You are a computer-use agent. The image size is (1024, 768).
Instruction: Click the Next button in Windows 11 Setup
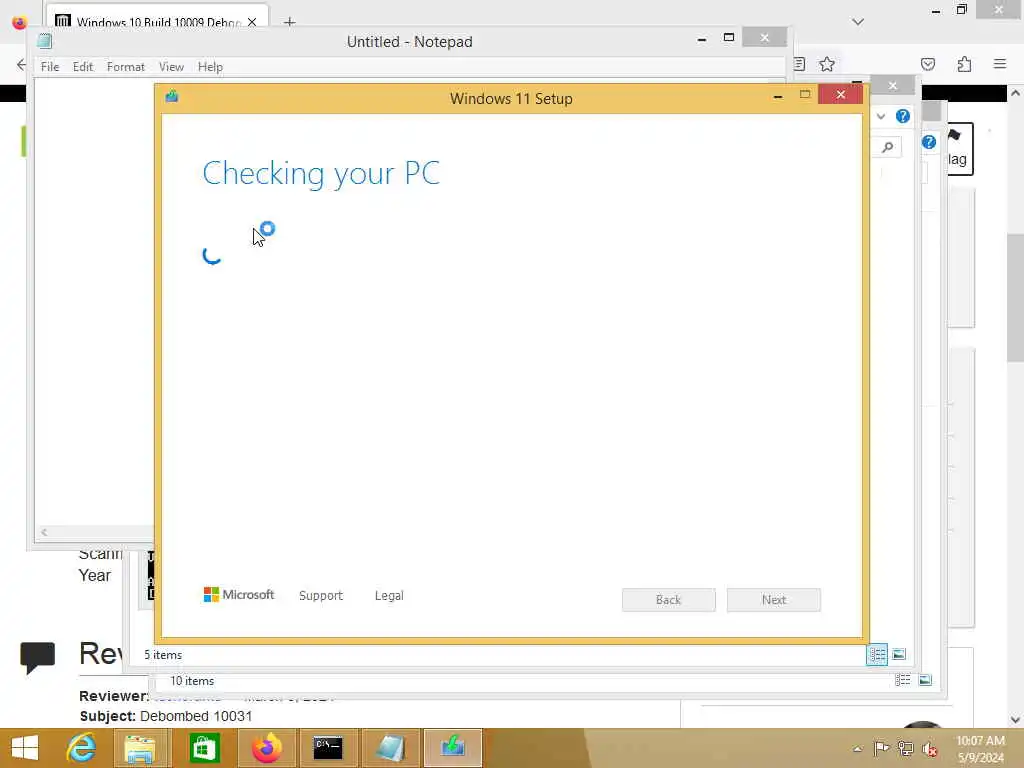click(774, 600)
